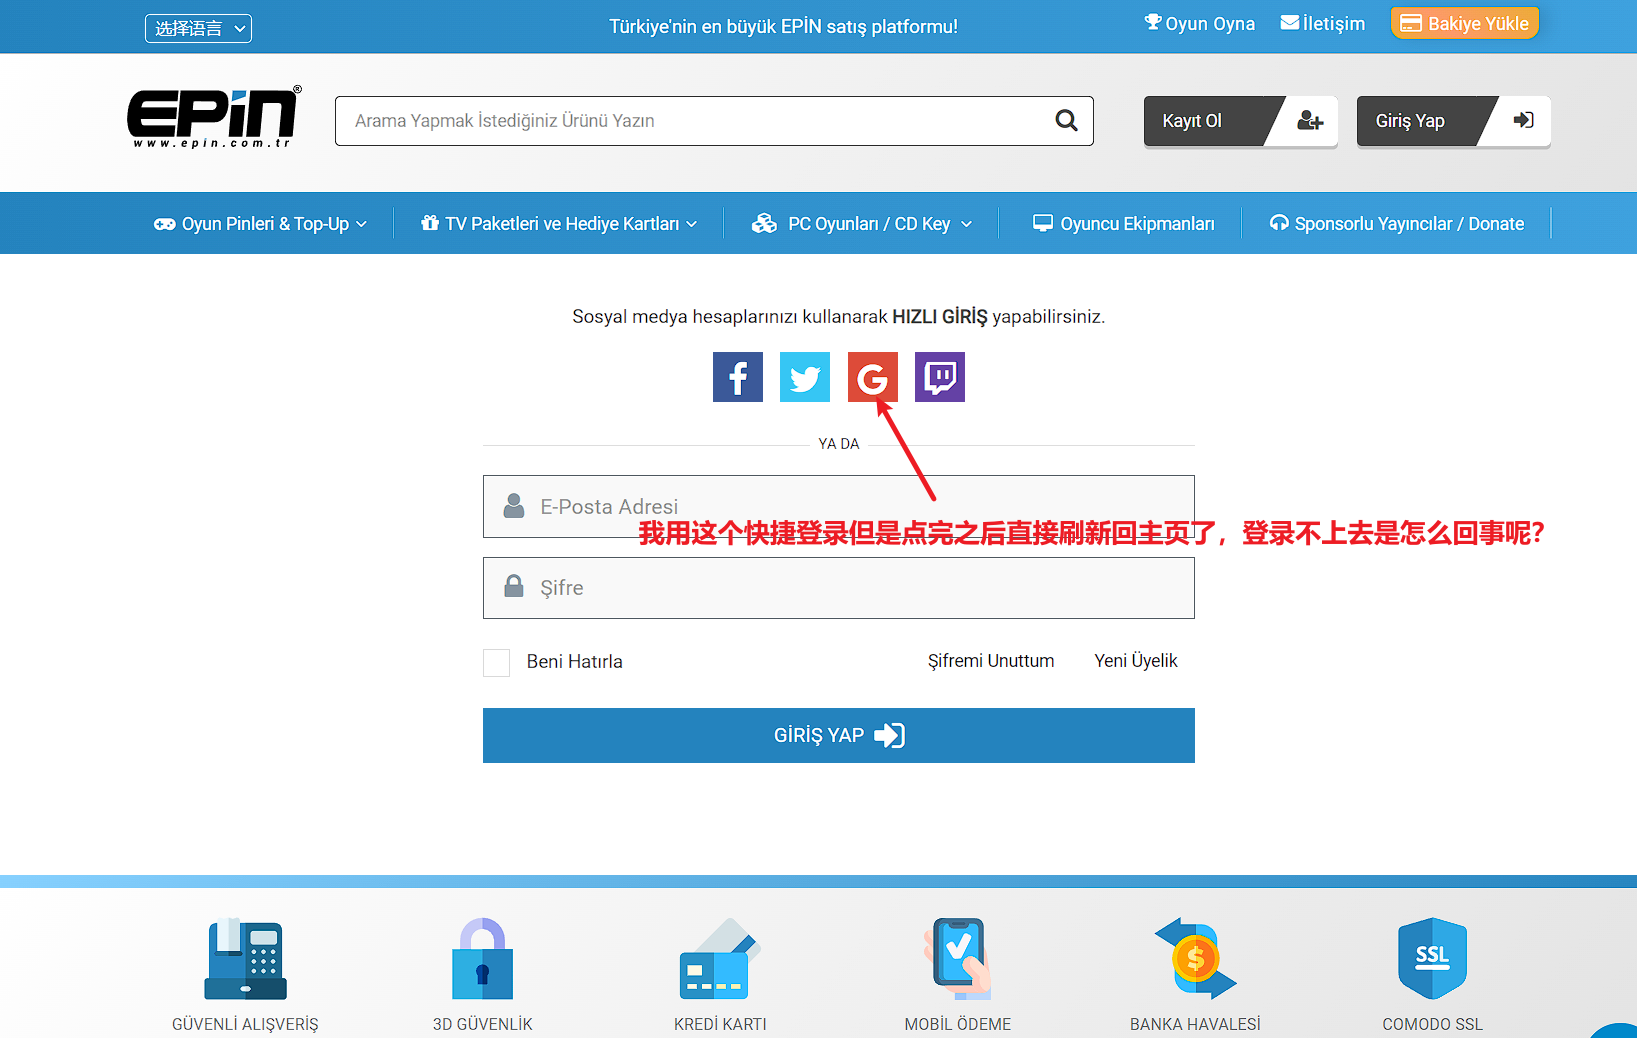This screenshot has width=1637, height=1038.
Task: Open the Oyun Oyna link
Action: pyautogui.click(x=1199, y=24)
